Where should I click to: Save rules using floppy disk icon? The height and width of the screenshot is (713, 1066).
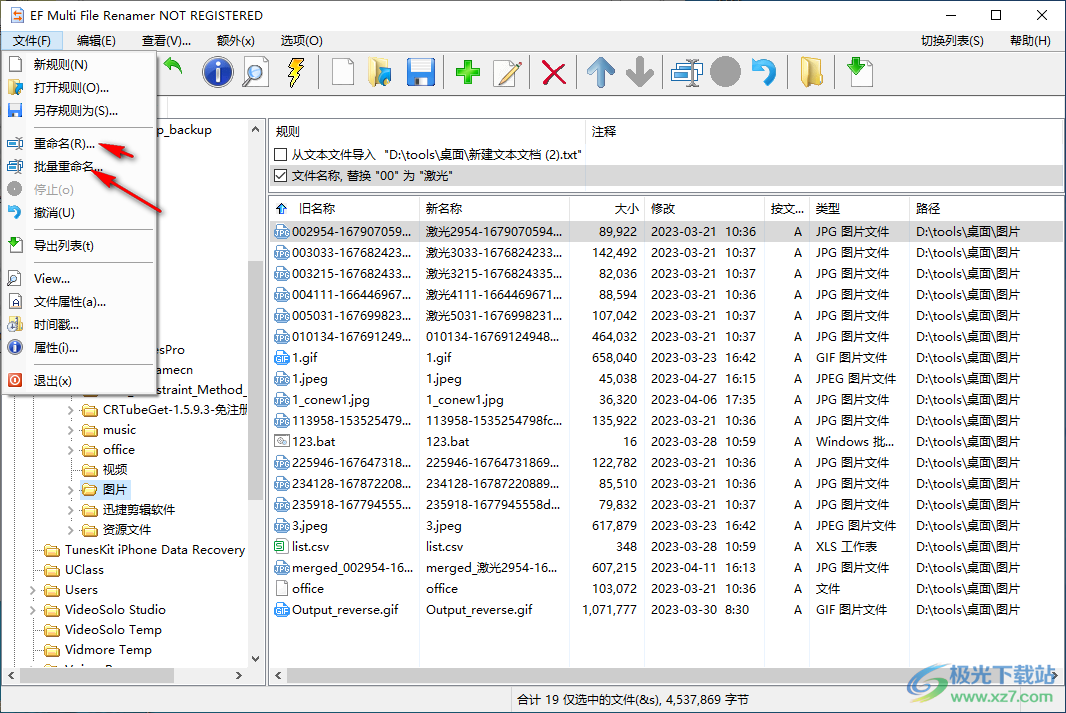420,72
